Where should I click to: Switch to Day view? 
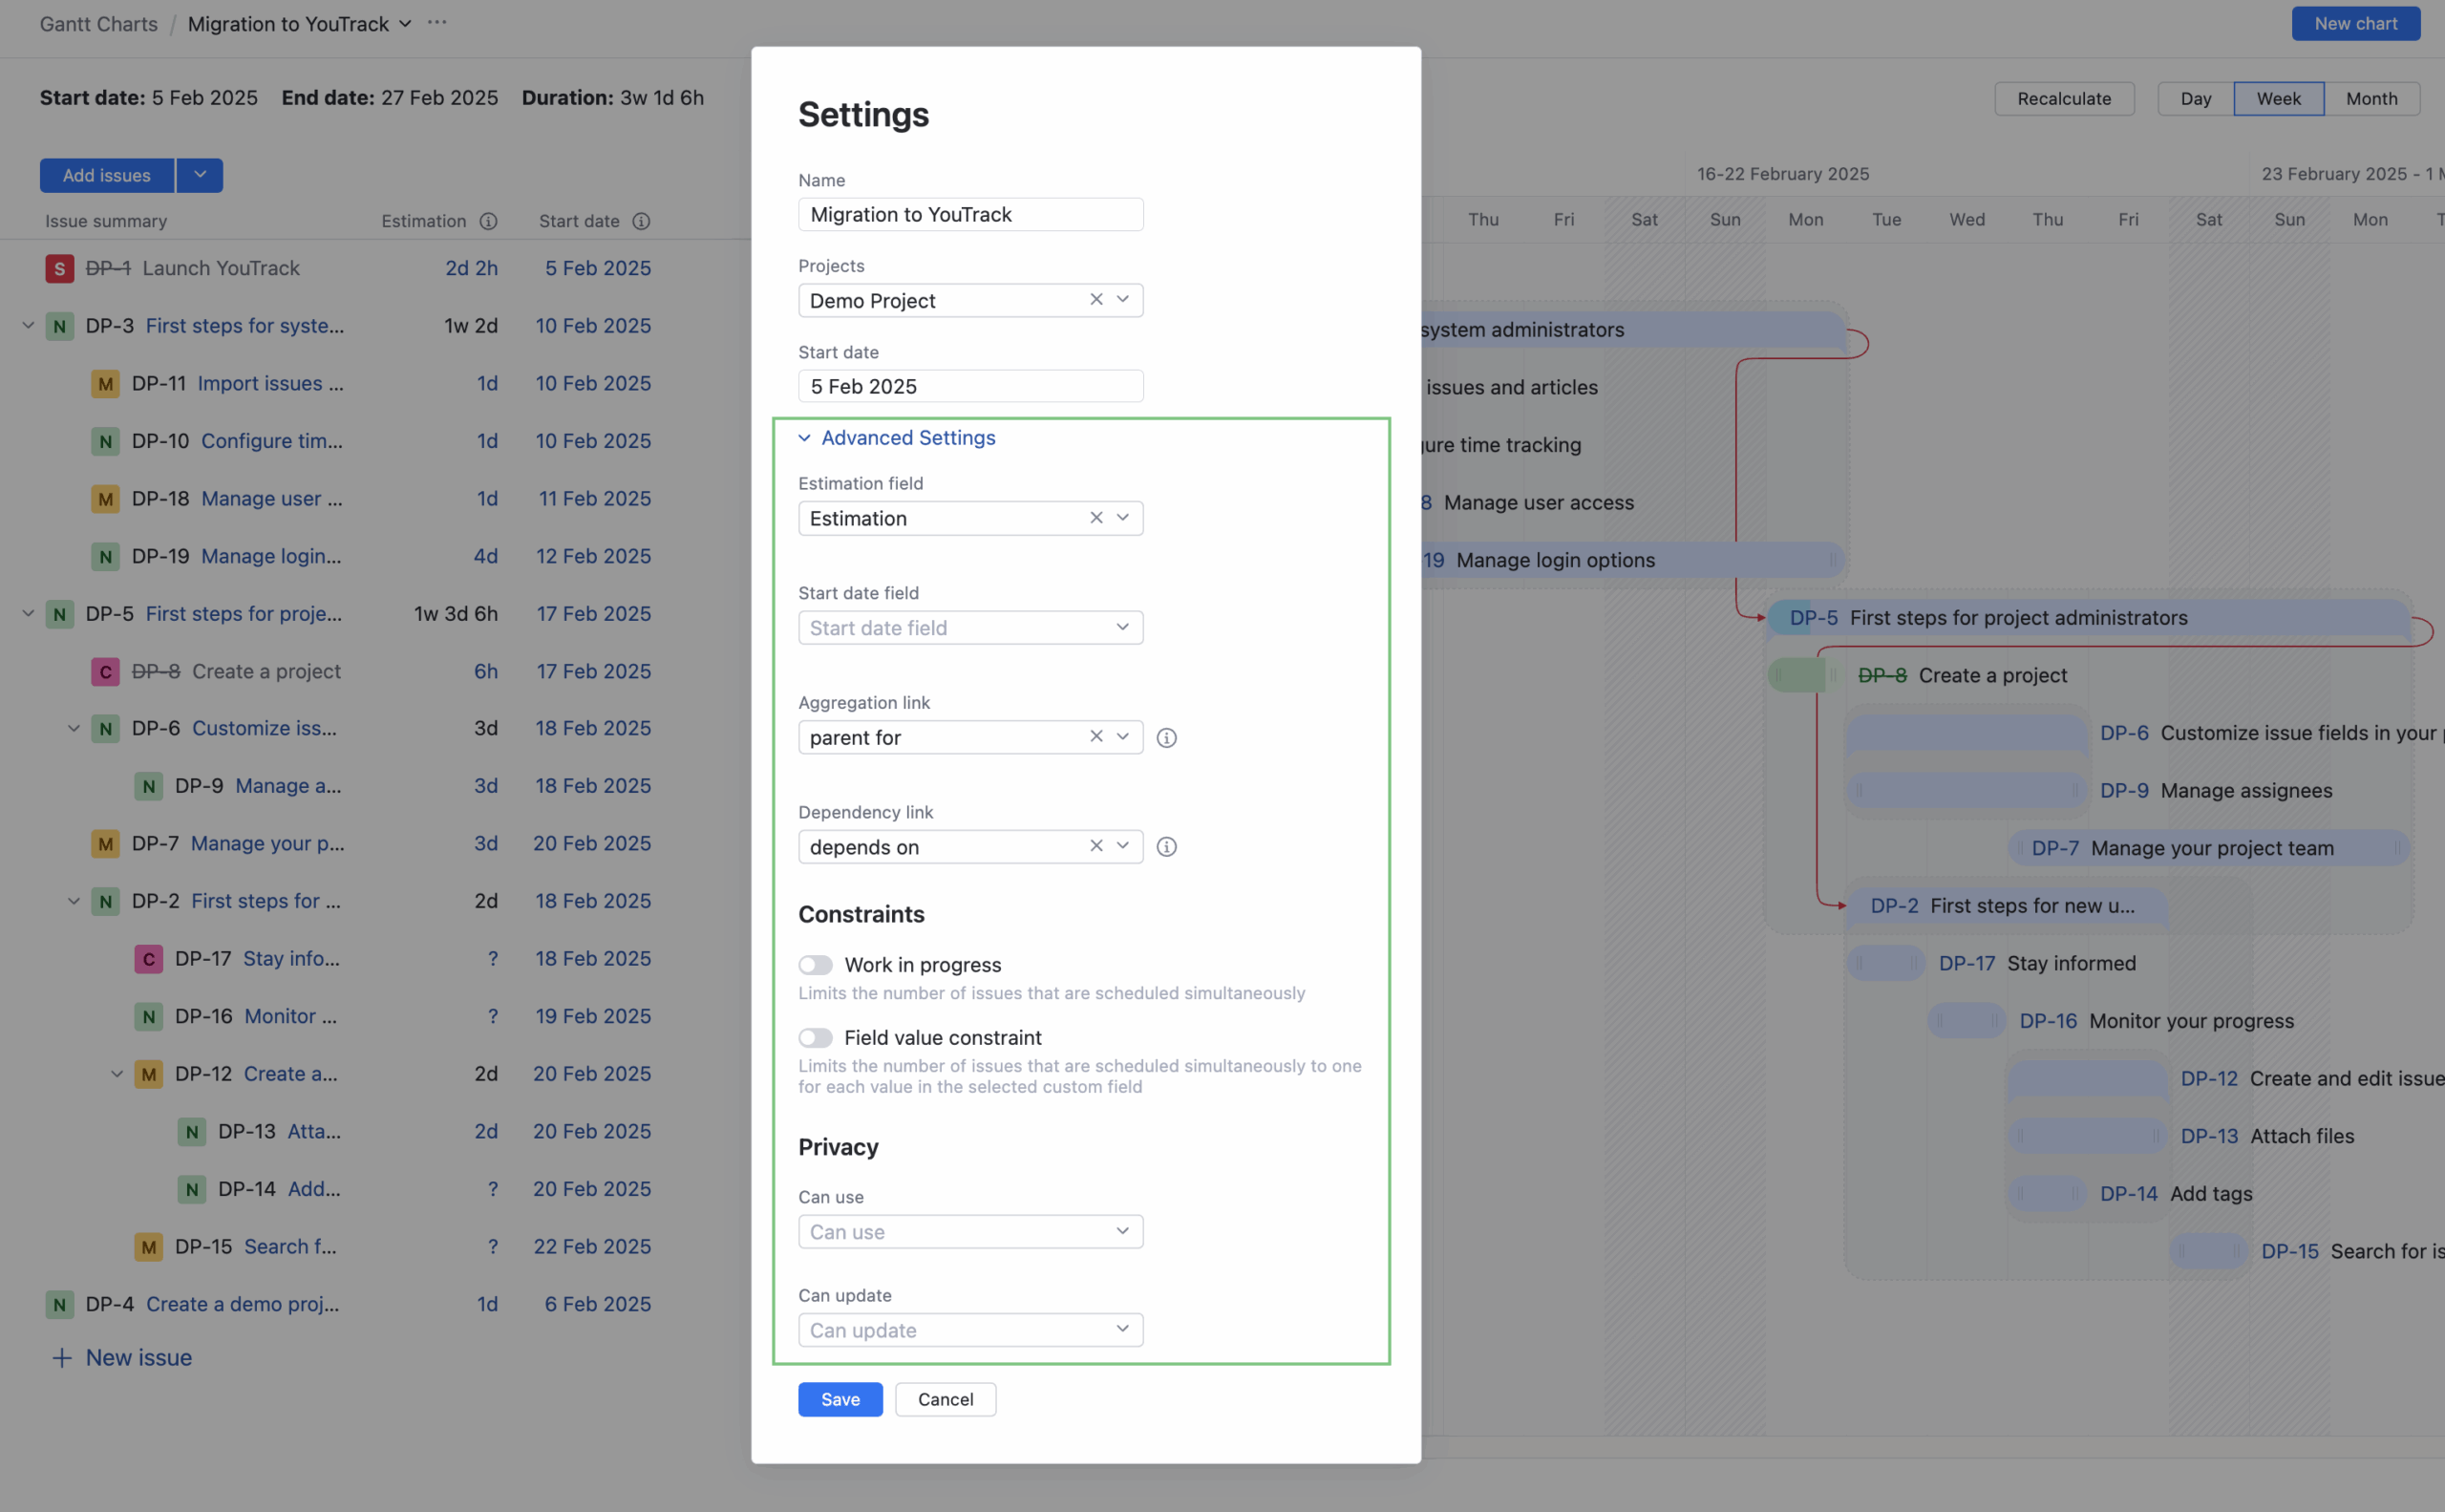point(2195,98)
